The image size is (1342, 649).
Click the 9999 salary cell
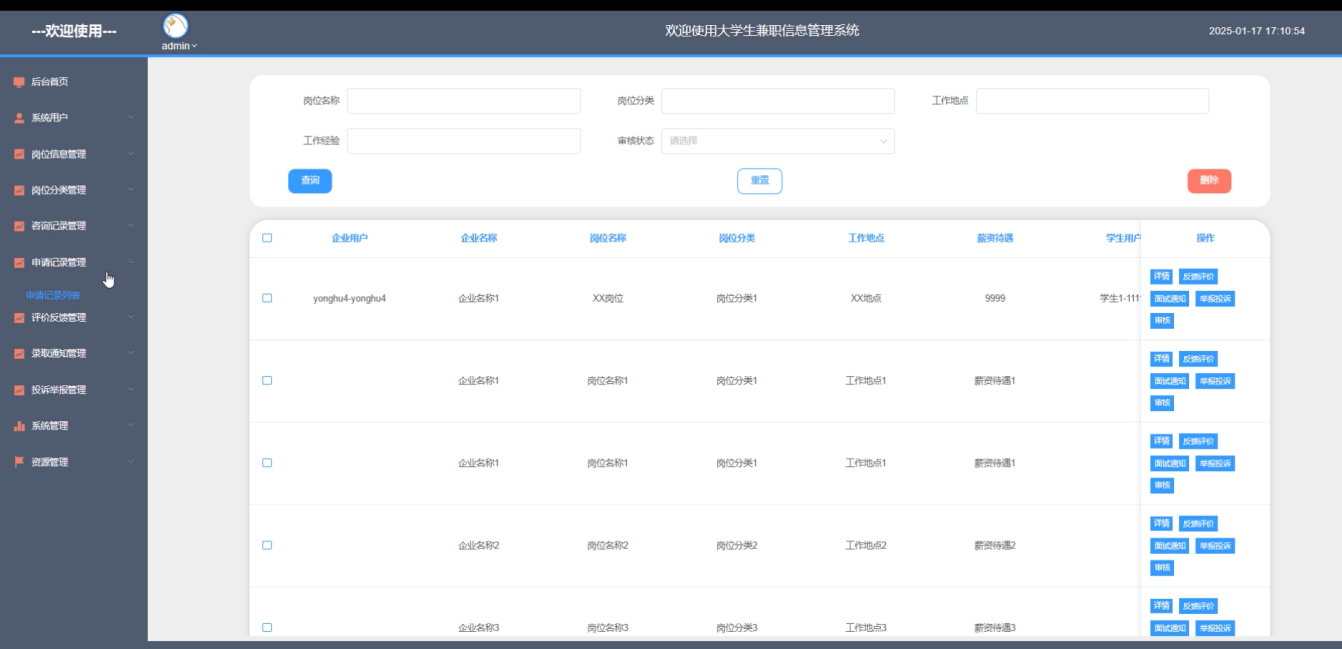(x=995, y=298)
